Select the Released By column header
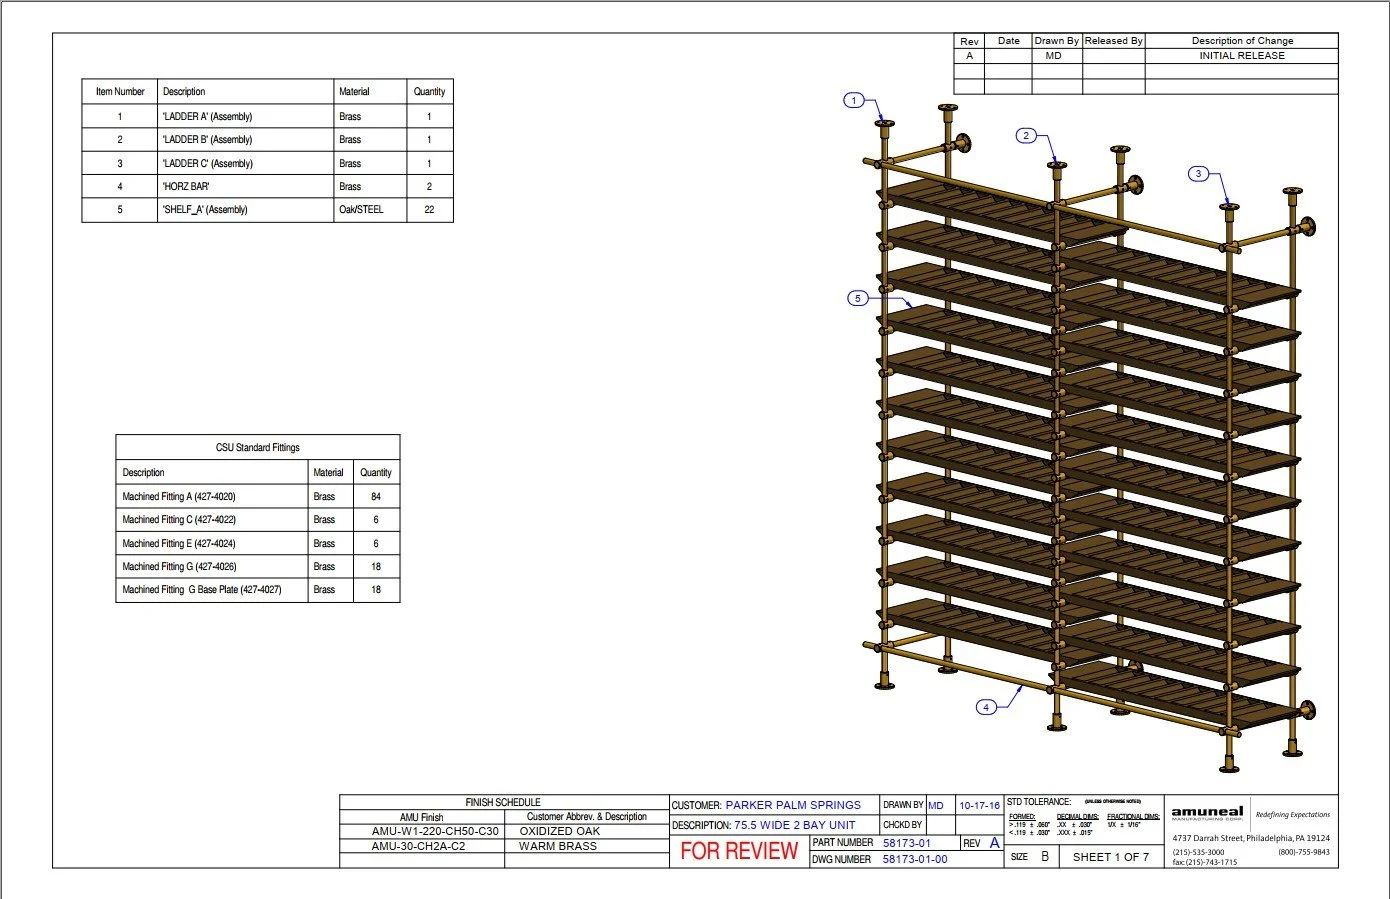This screenshot has height=899, width=1390. click(1113, 41)
